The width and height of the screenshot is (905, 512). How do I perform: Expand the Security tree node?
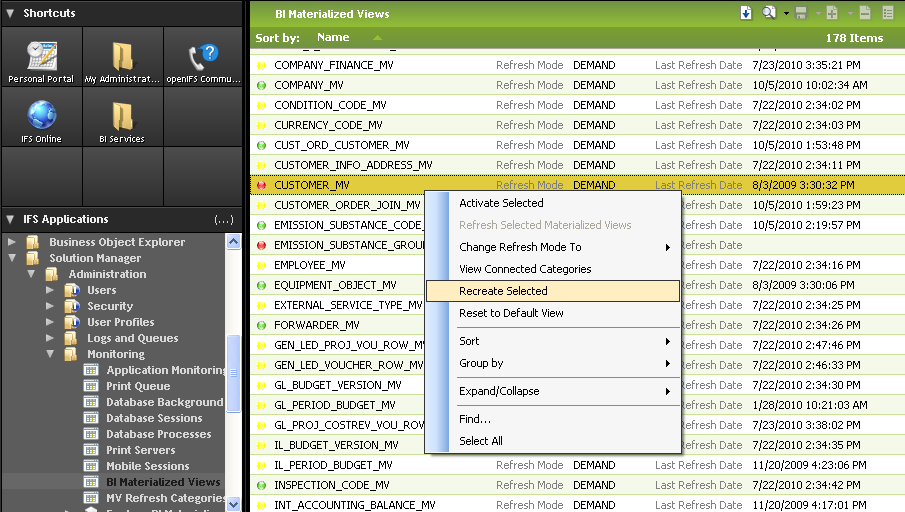coord(50,306)
